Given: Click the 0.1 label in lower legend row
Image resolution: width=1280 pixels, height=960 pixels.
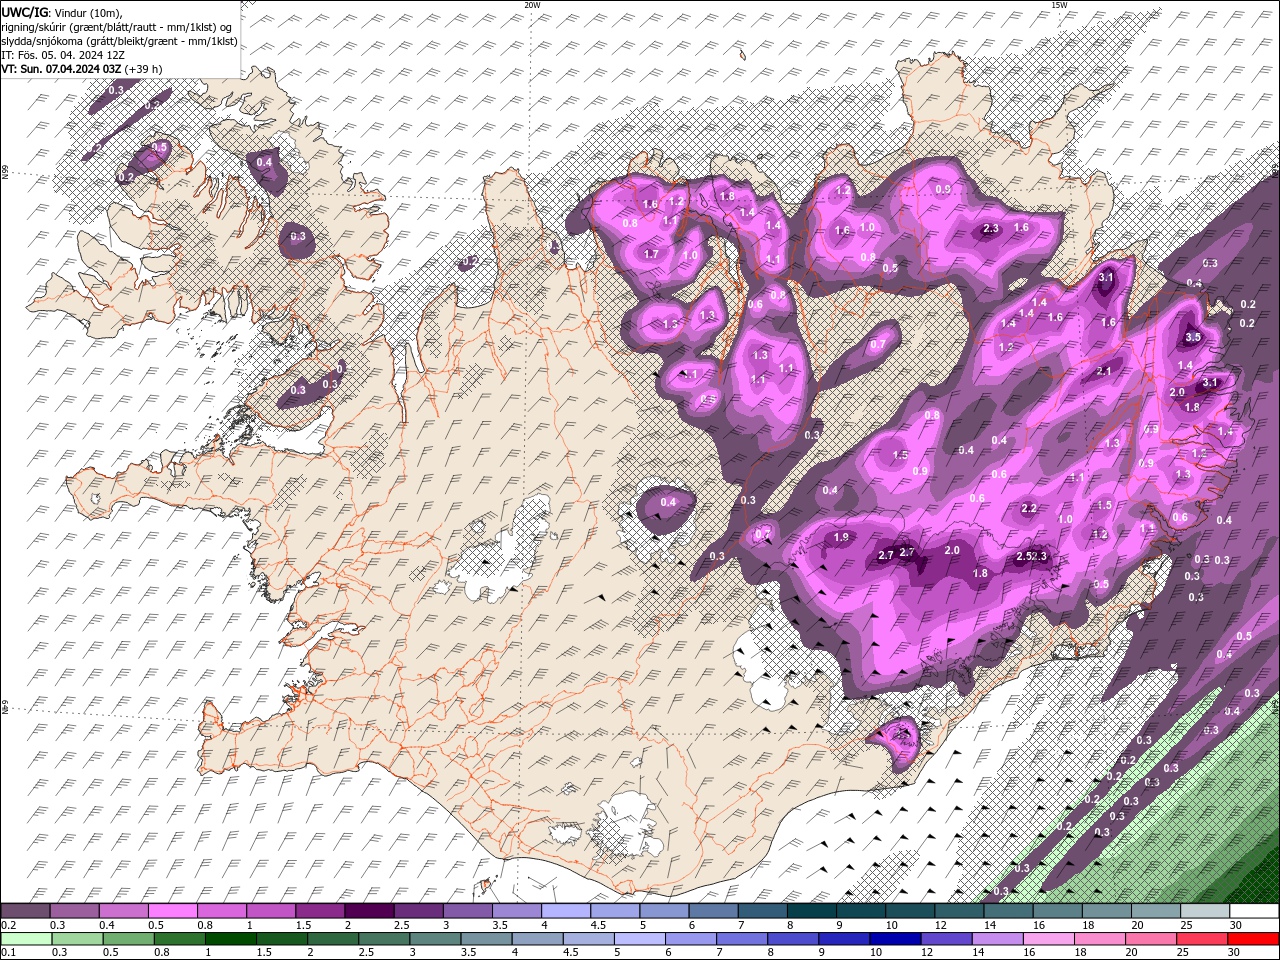Looking at the screenshot, I should 9,952.
